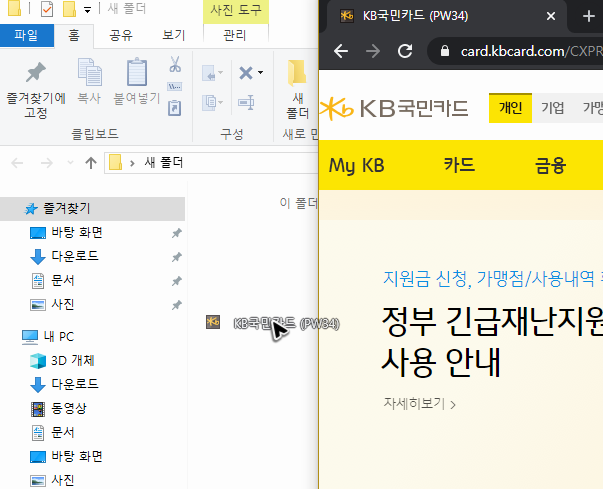The width and height of the screenshot is (603, 489).
Task: Open the 파일 menu
Action: [x=27, y=35]
